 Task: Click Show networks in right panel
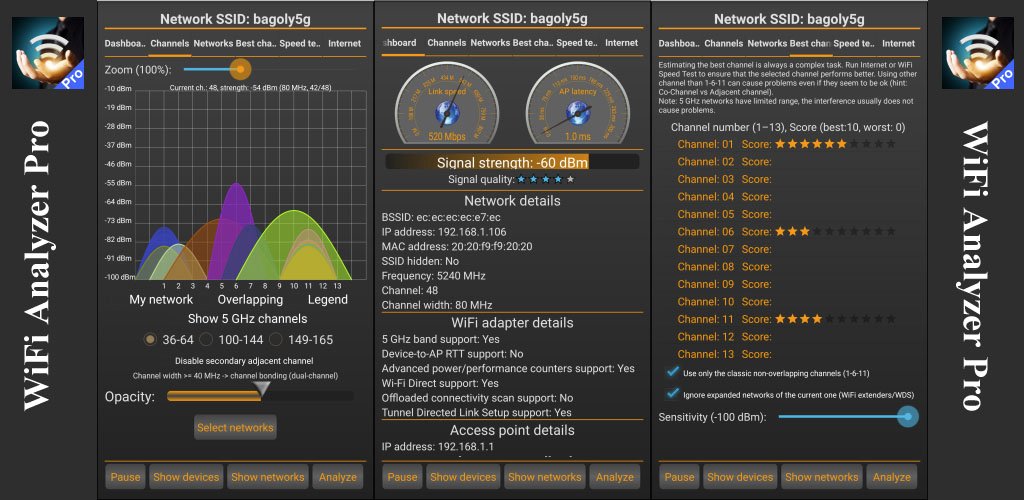click(822, 477)
